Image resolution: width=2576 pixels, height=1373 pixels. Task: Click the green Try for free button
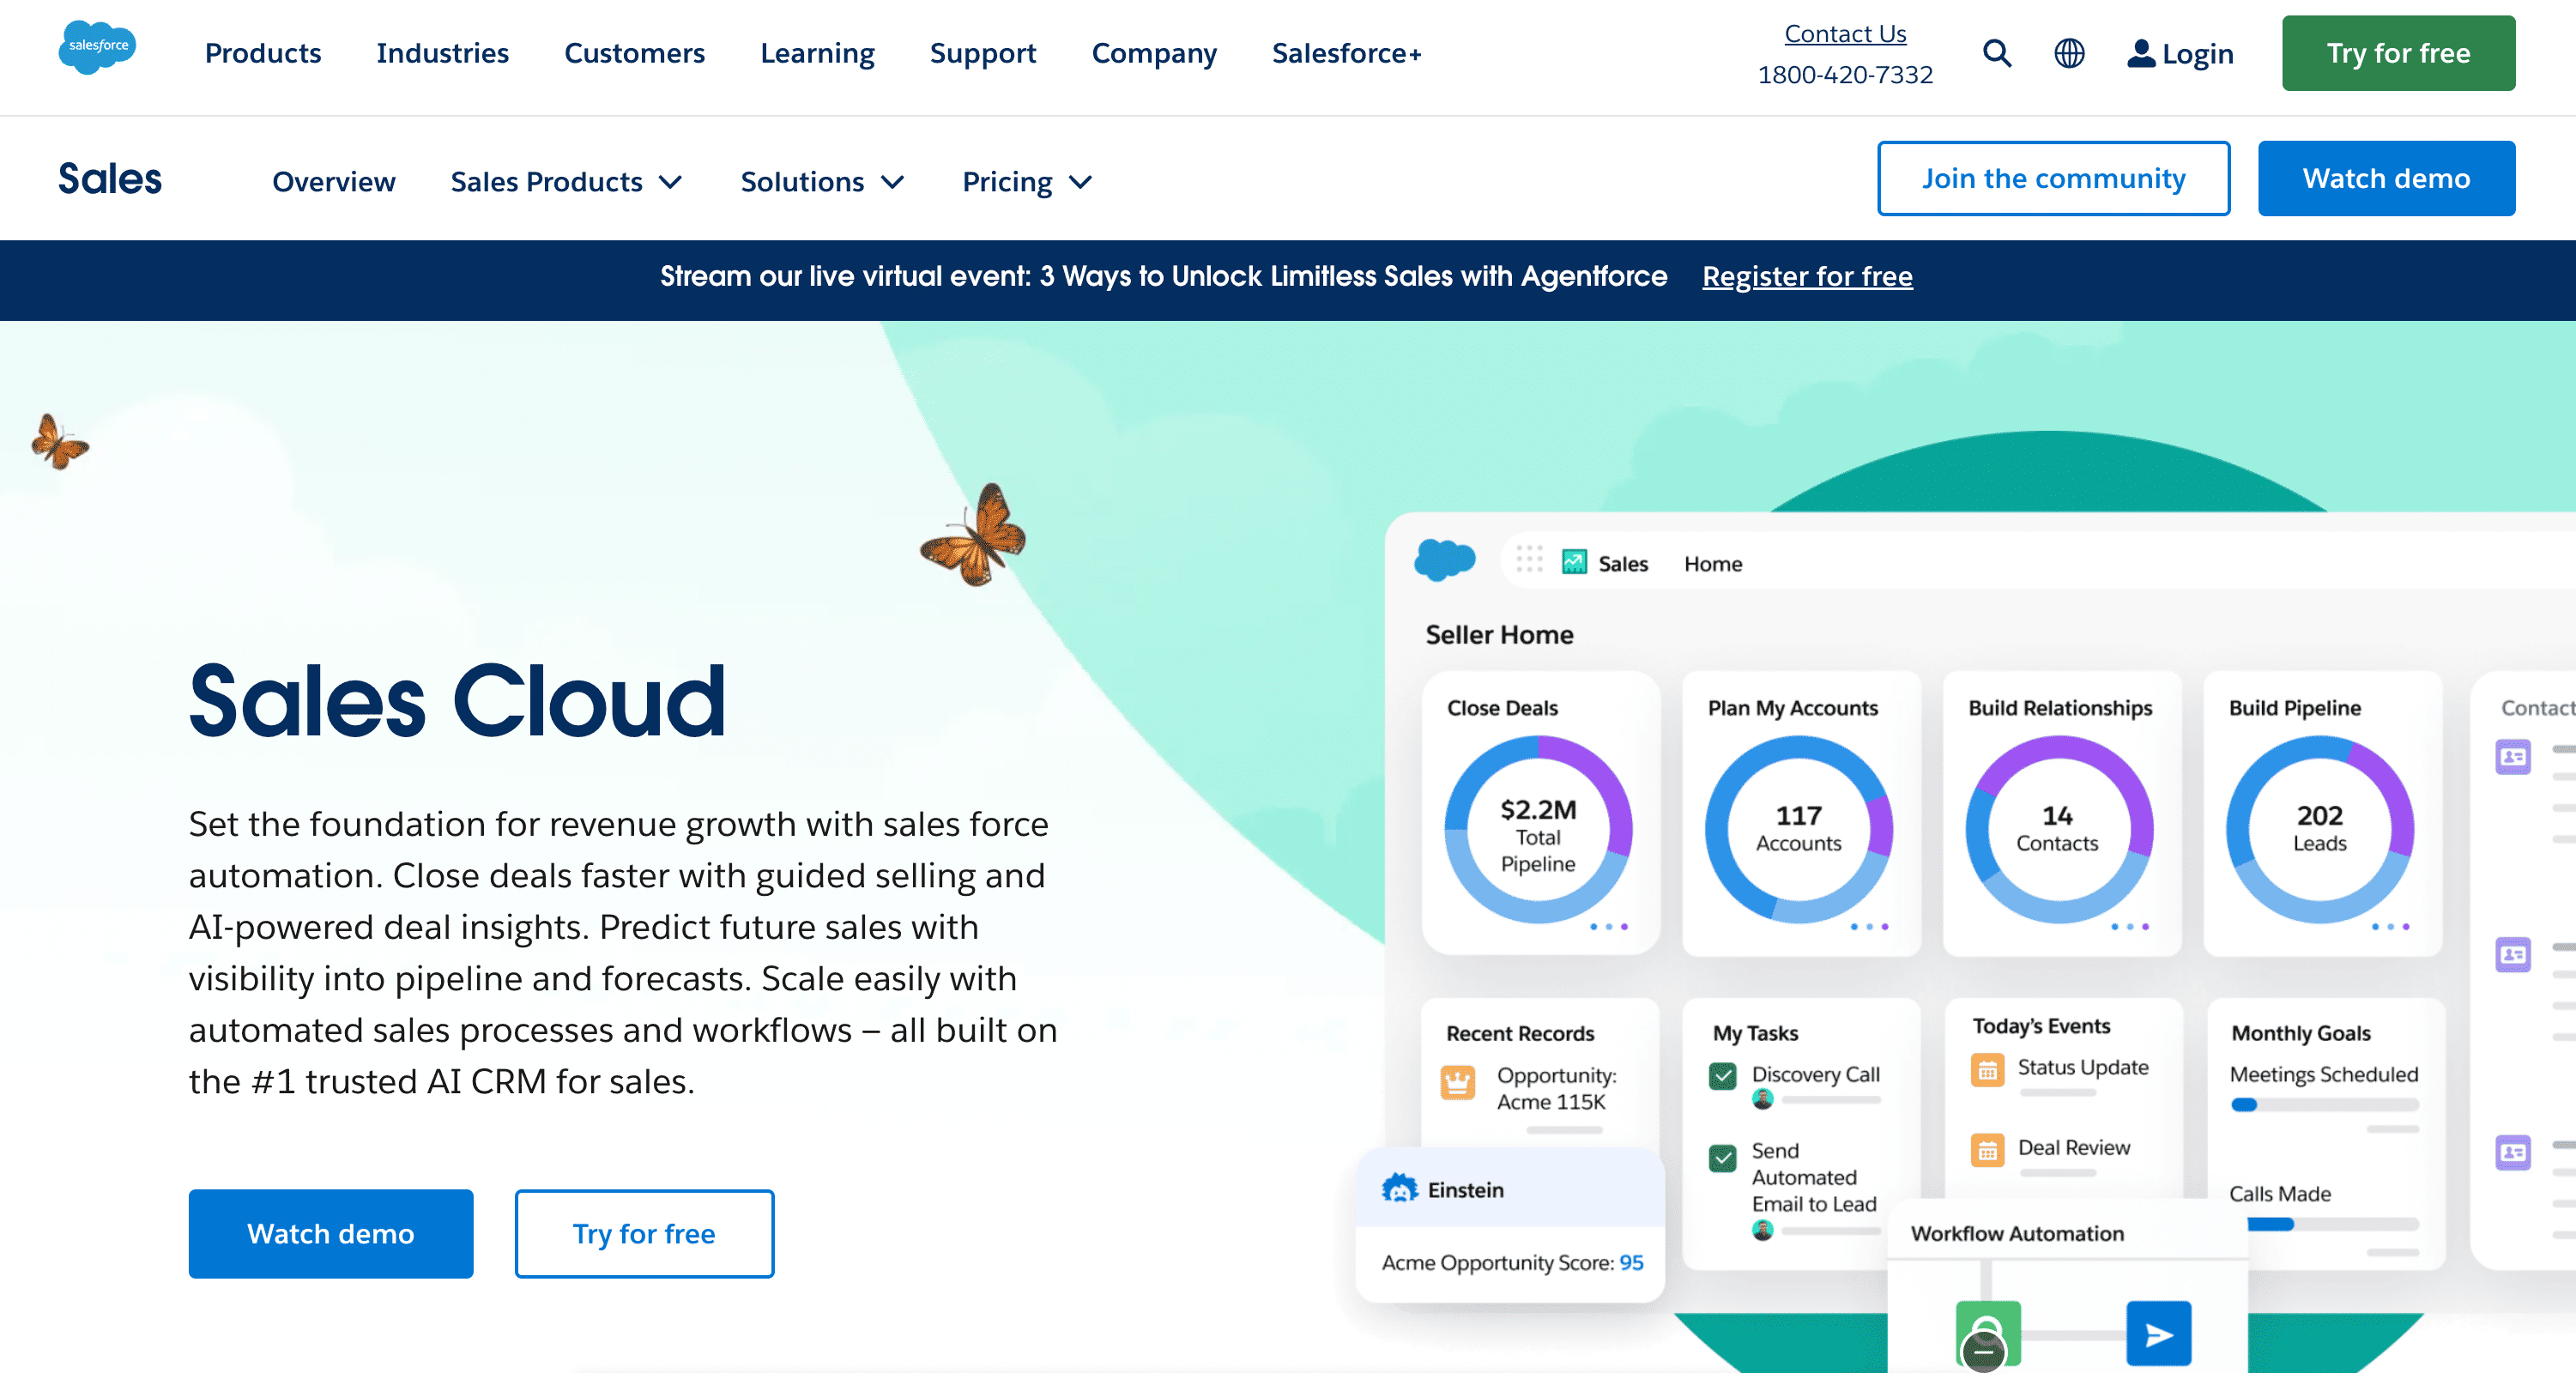(2398, 53)
